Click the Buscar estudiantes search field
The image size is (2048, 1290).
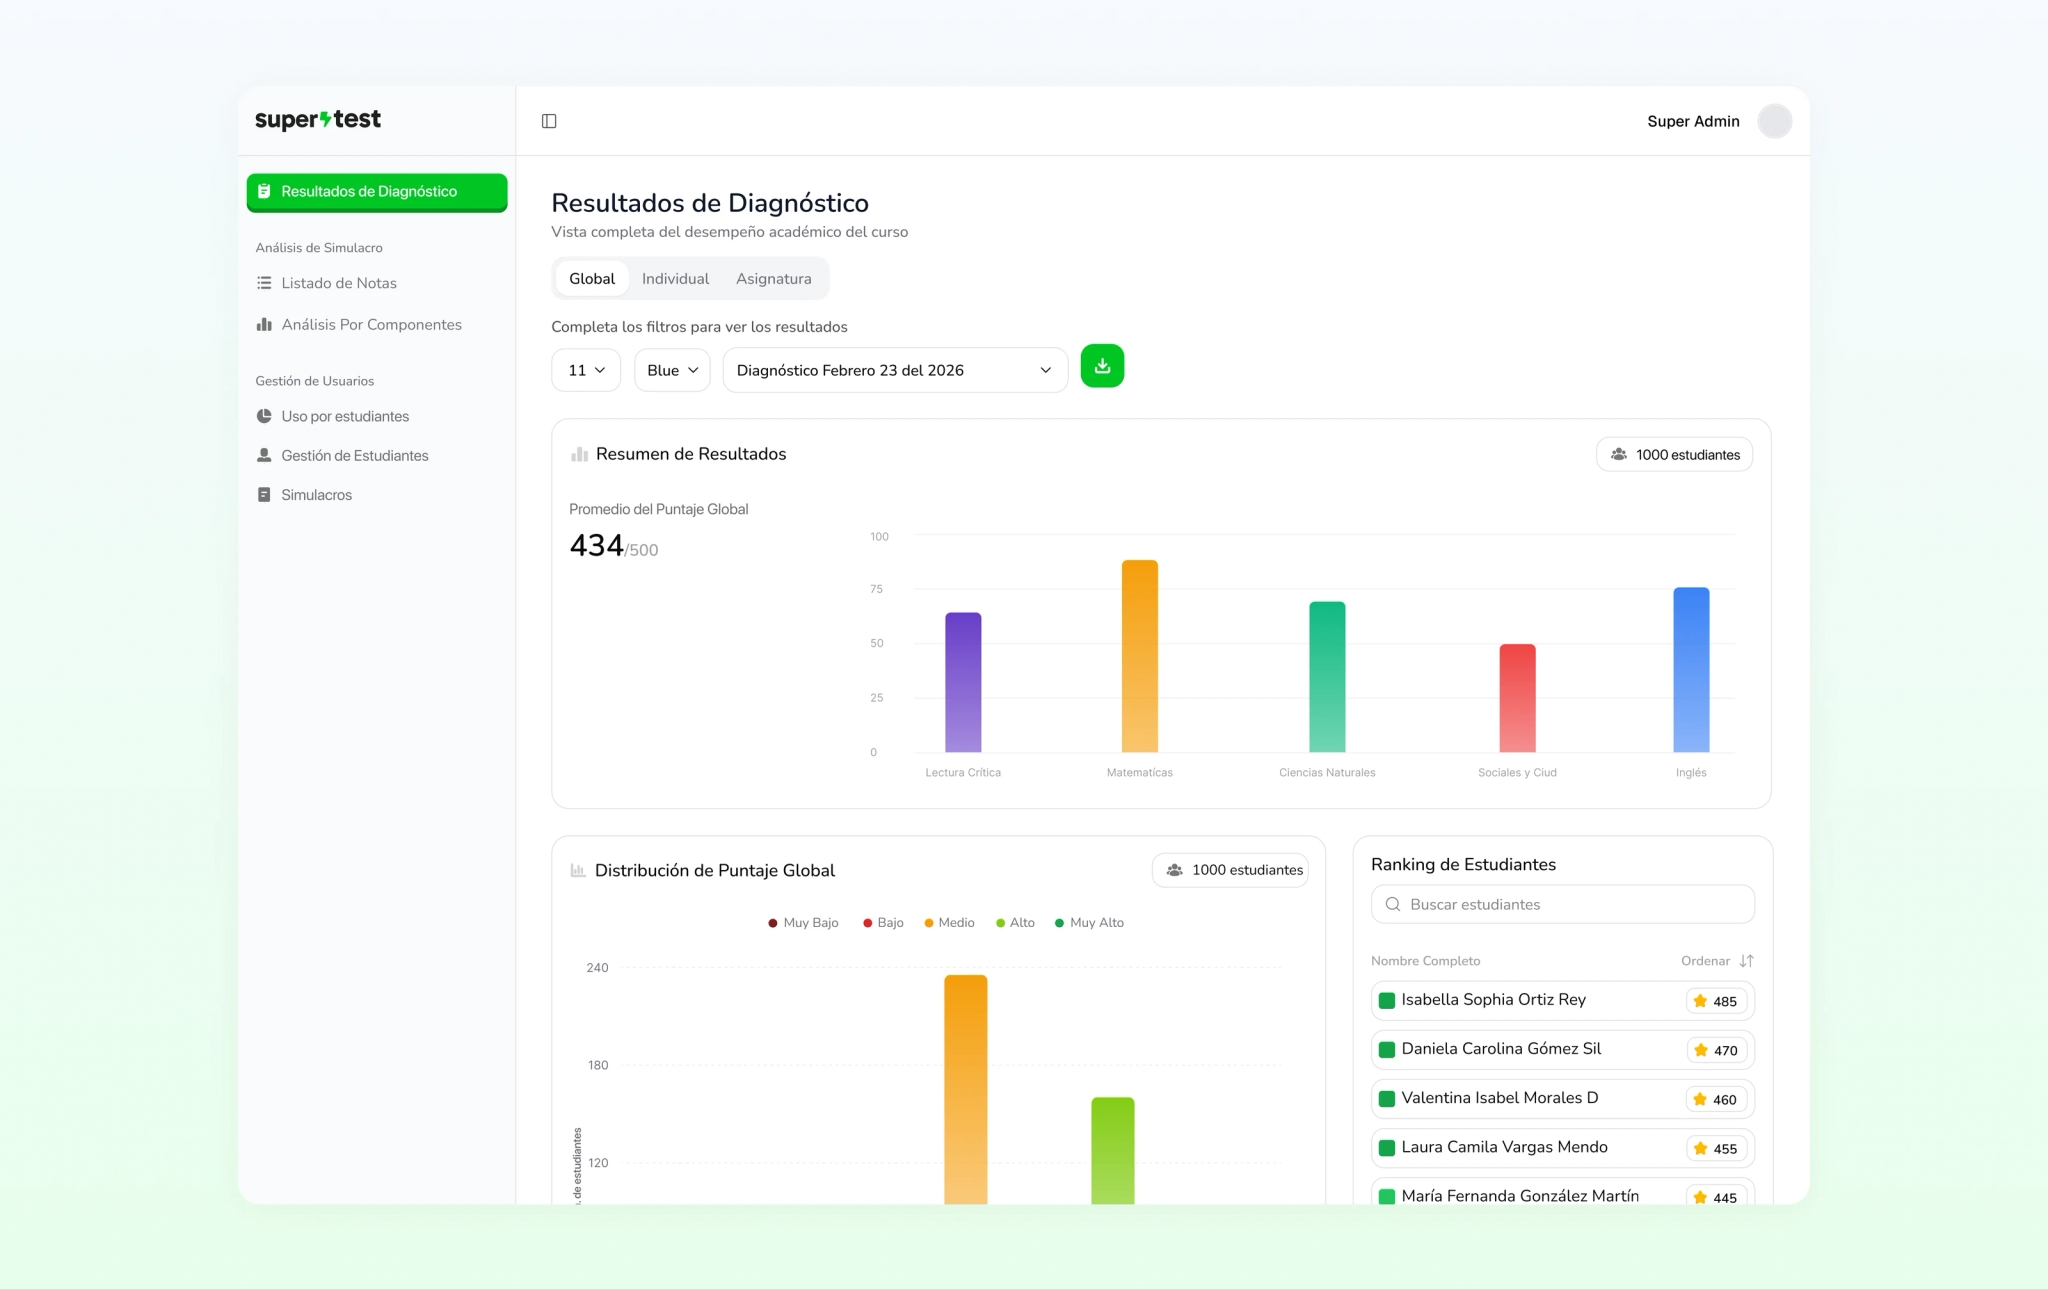[x=1562, y=904]
